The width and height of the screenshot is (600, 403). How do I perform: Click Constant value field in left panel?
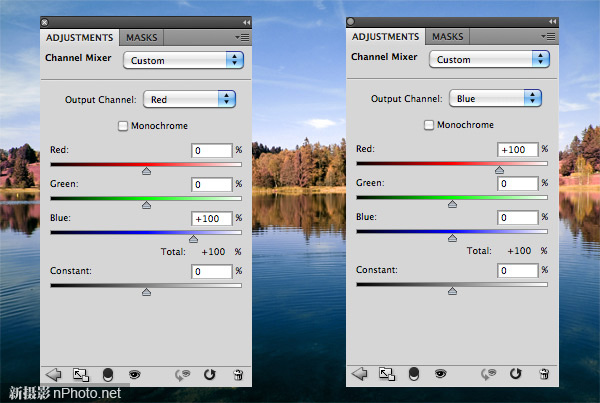[212, 271]
